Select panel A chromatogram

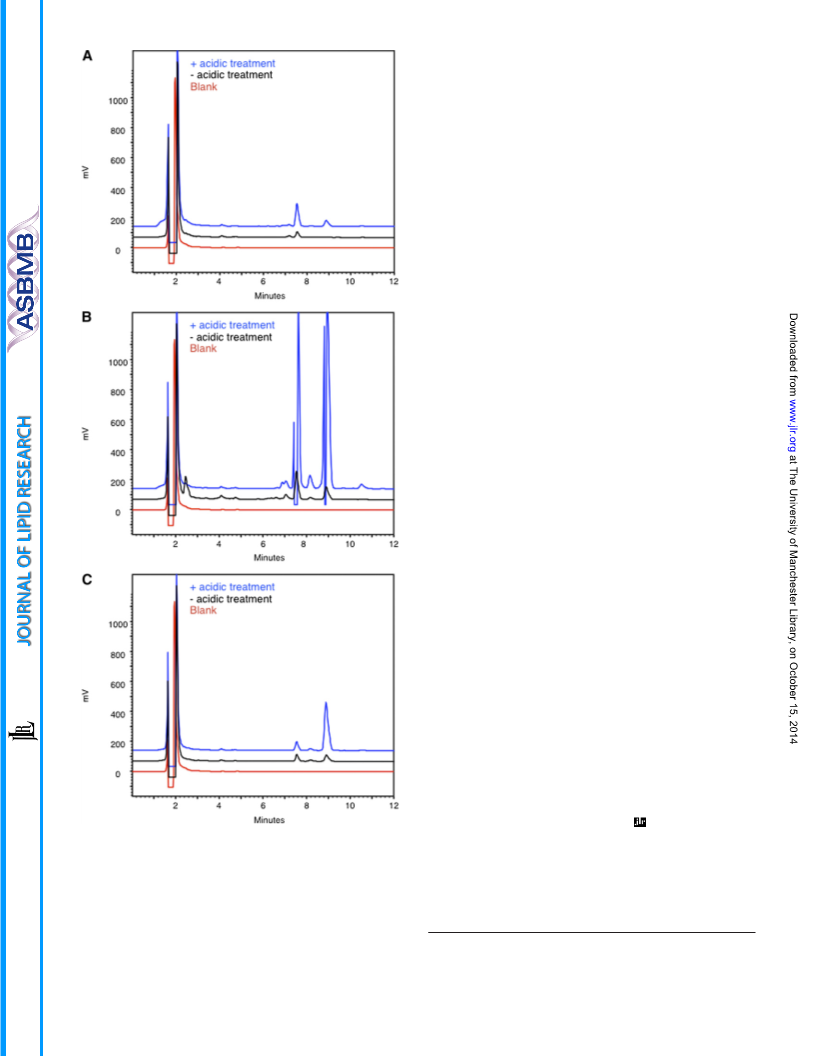pos(263,161)
